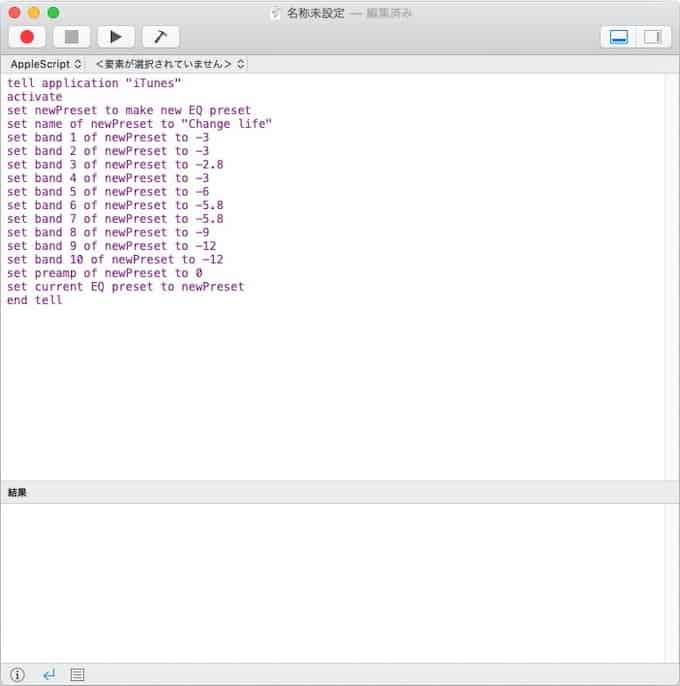
Task: Click the window title 名称未設定
Action: tap(315, 13)
